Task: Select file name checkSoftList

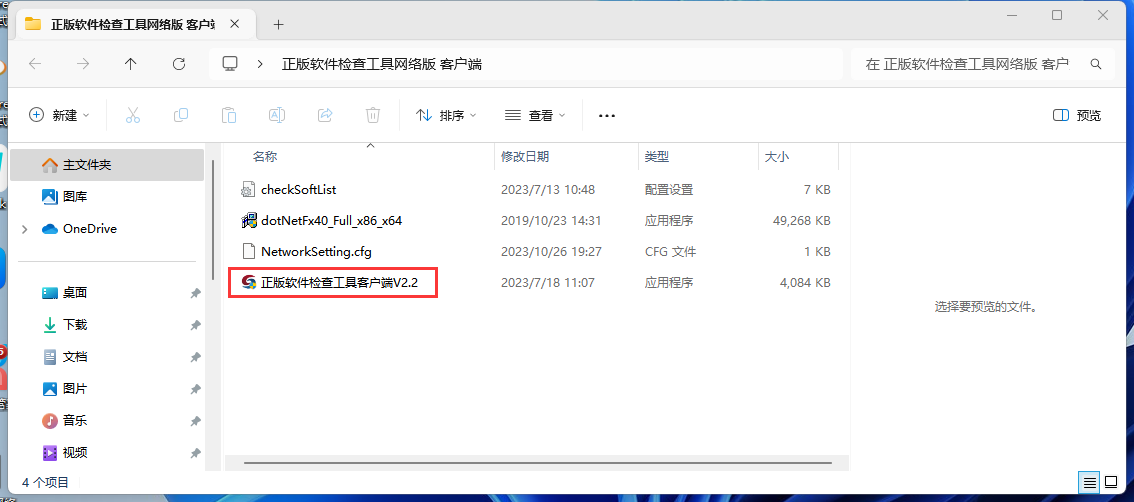Action: pos(299,190)
